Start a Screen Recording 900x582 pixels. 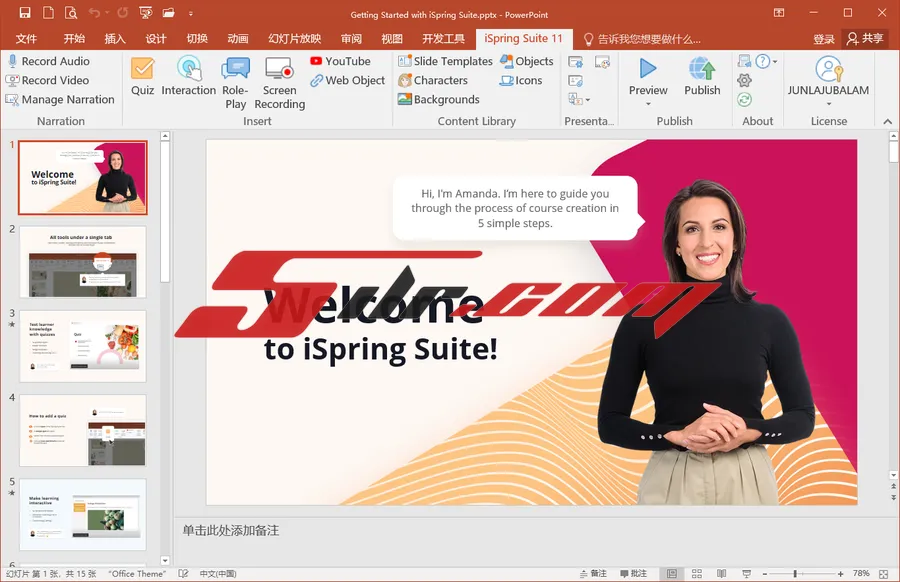point(280,83)
